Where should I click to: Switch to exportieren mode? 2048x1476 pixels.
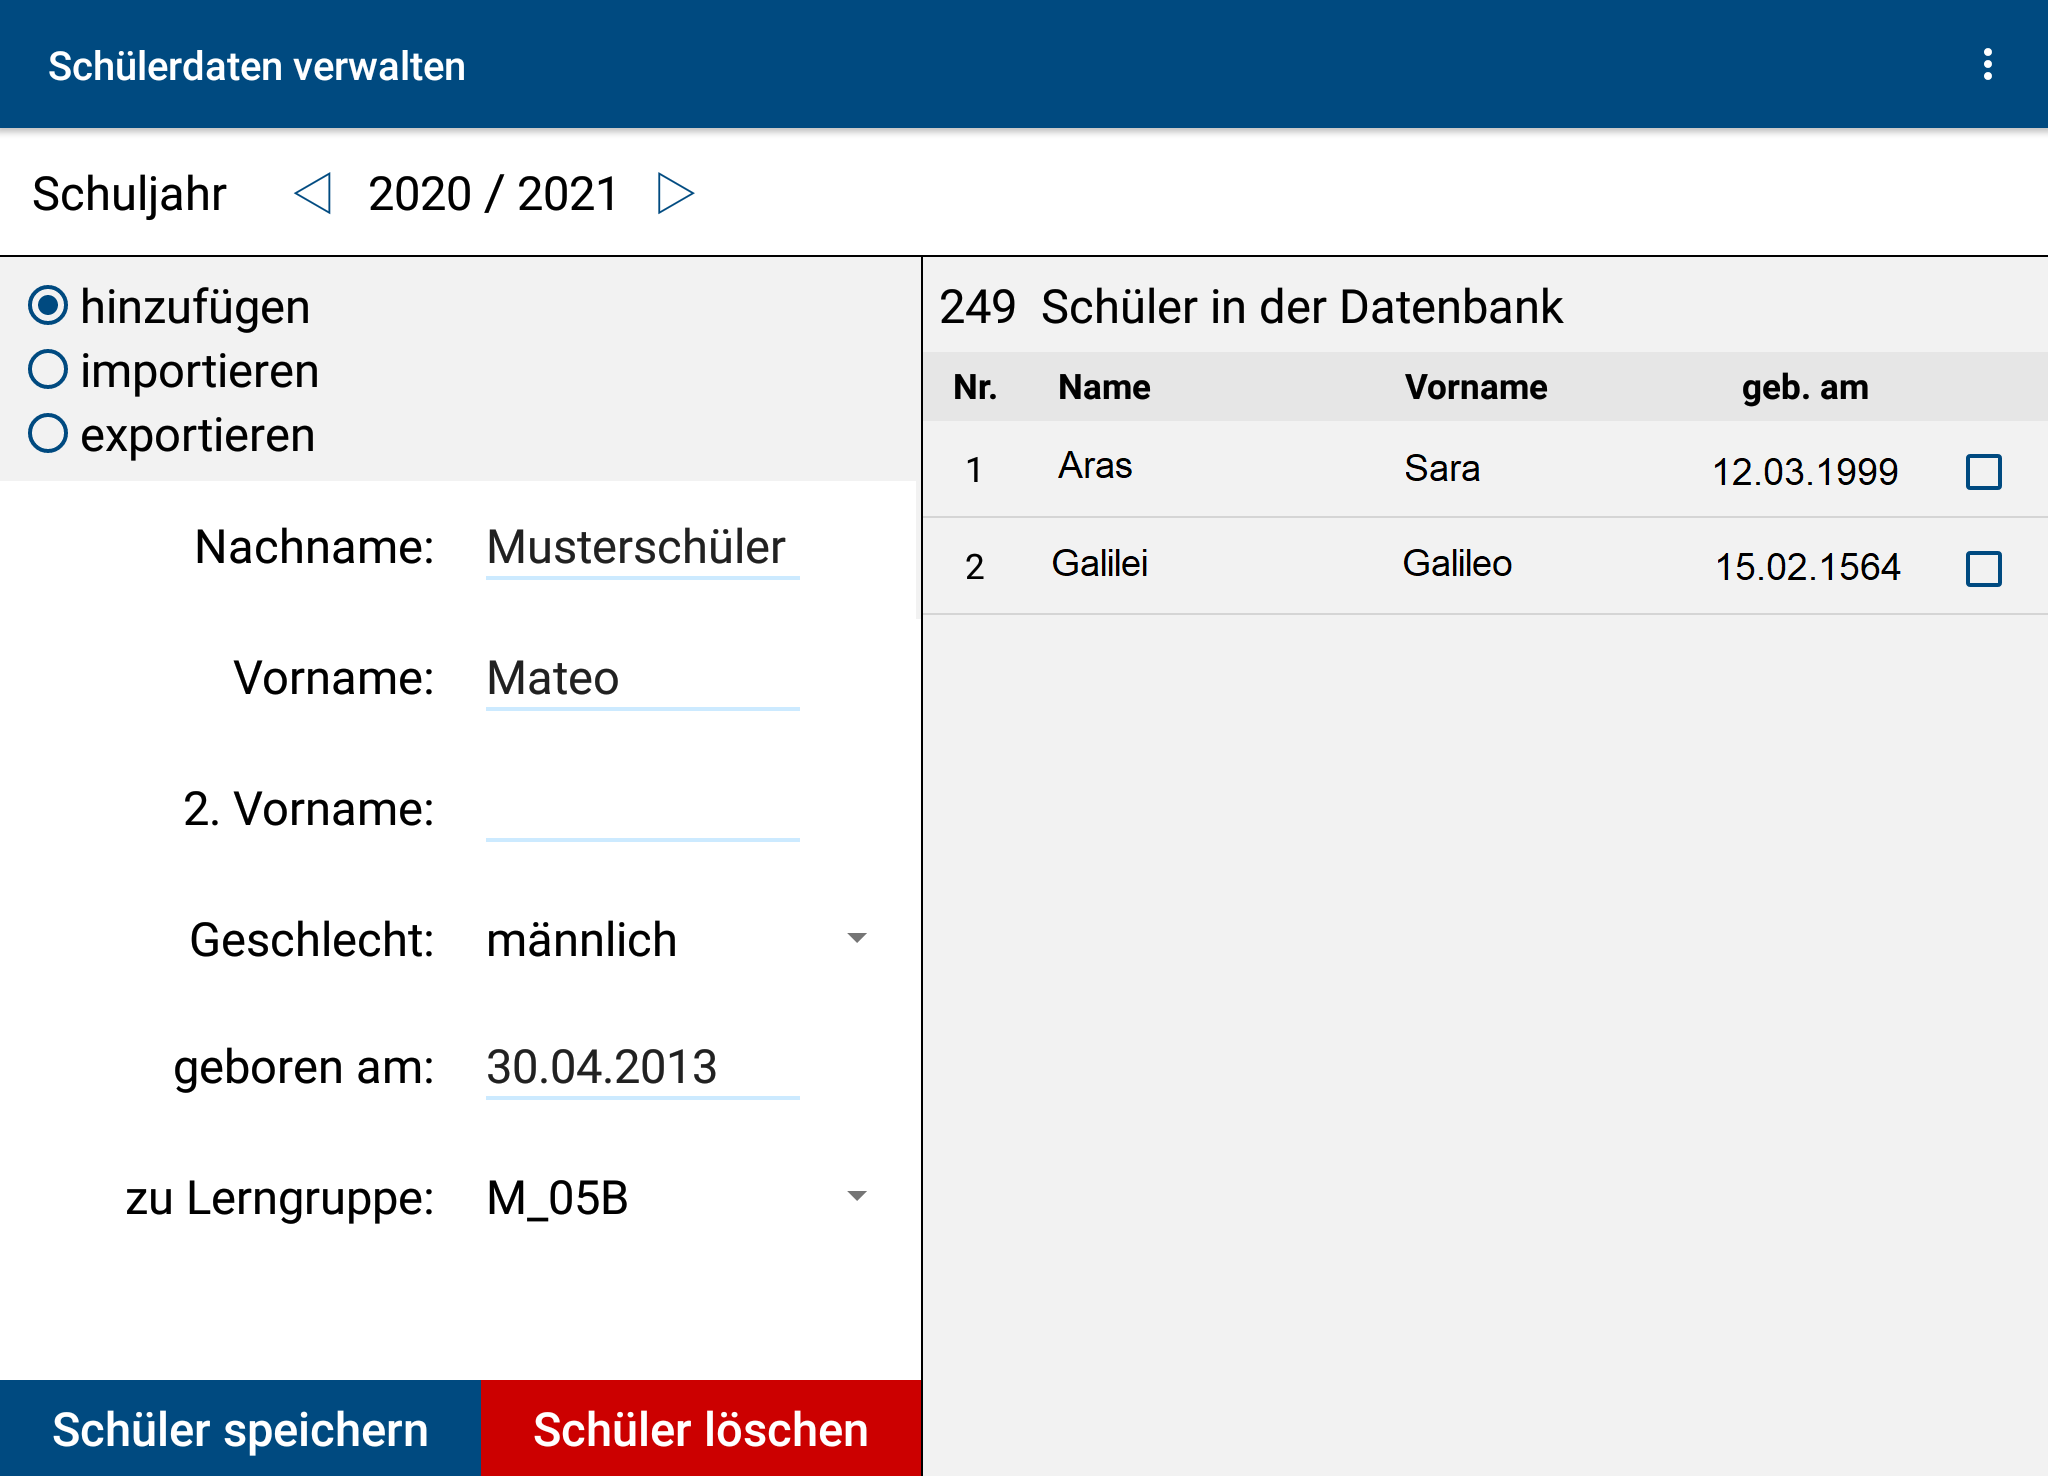(48, 434)
